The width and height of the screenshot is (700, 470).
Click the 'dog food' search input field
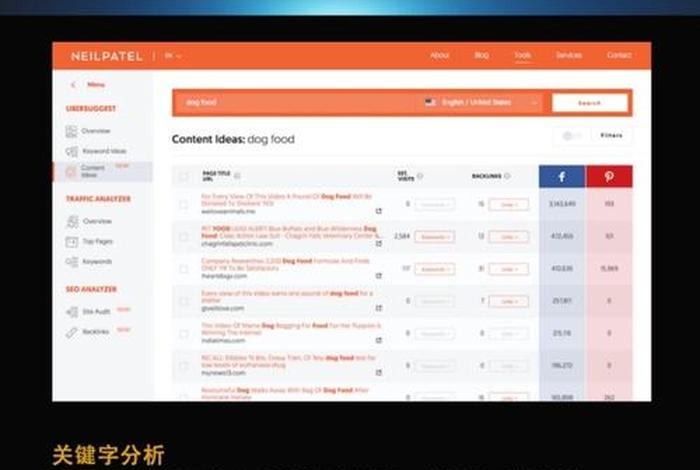click(295, 102)
